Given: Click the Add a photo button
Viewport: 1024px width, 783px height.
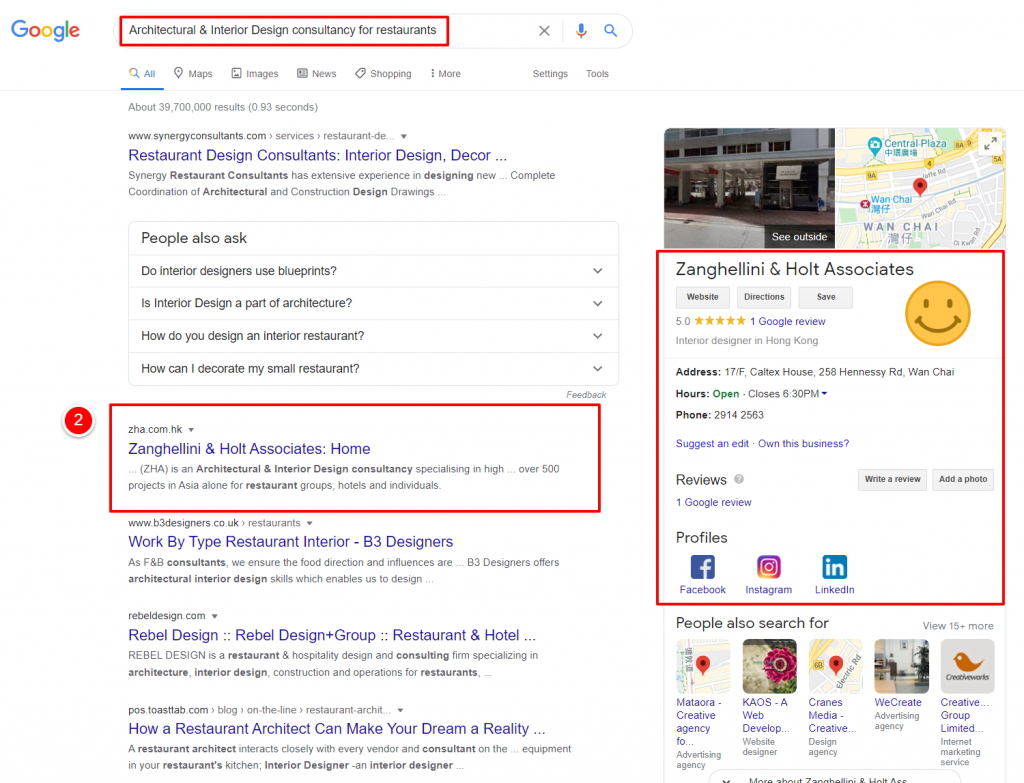Looking at the screenshot, I should click(x=963, y=479).
